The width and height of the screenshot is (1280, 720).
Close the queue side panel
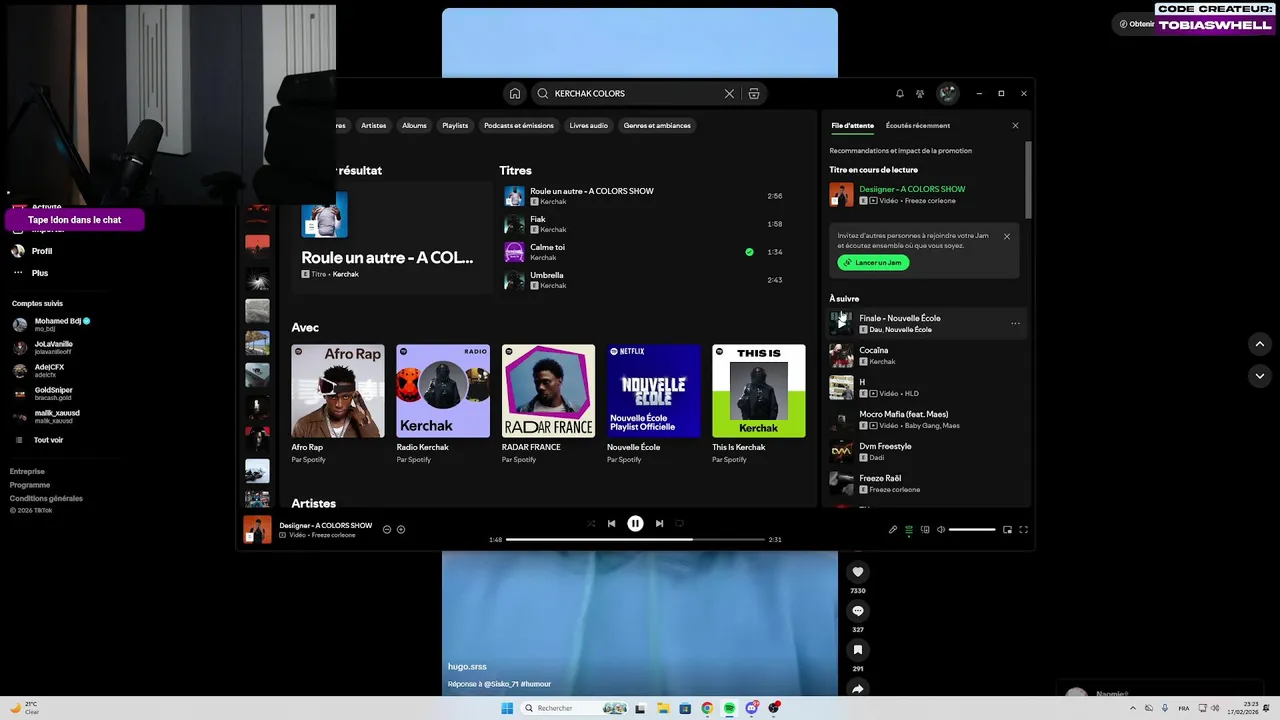coord(1015,126)
